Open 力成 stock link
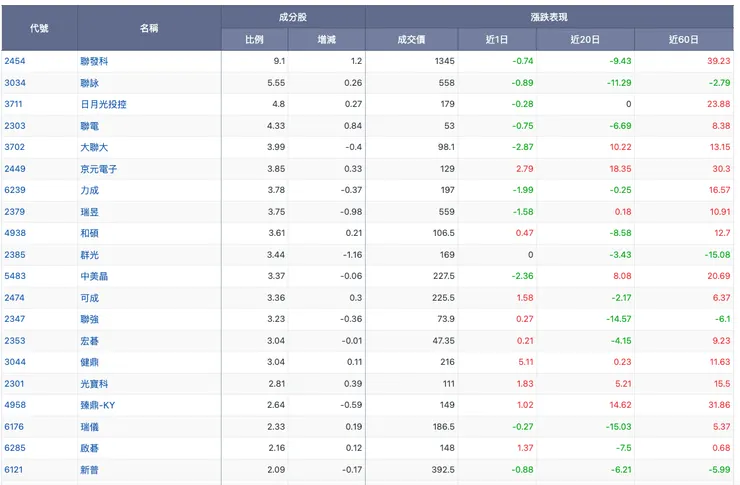 (x=89, y=190)
